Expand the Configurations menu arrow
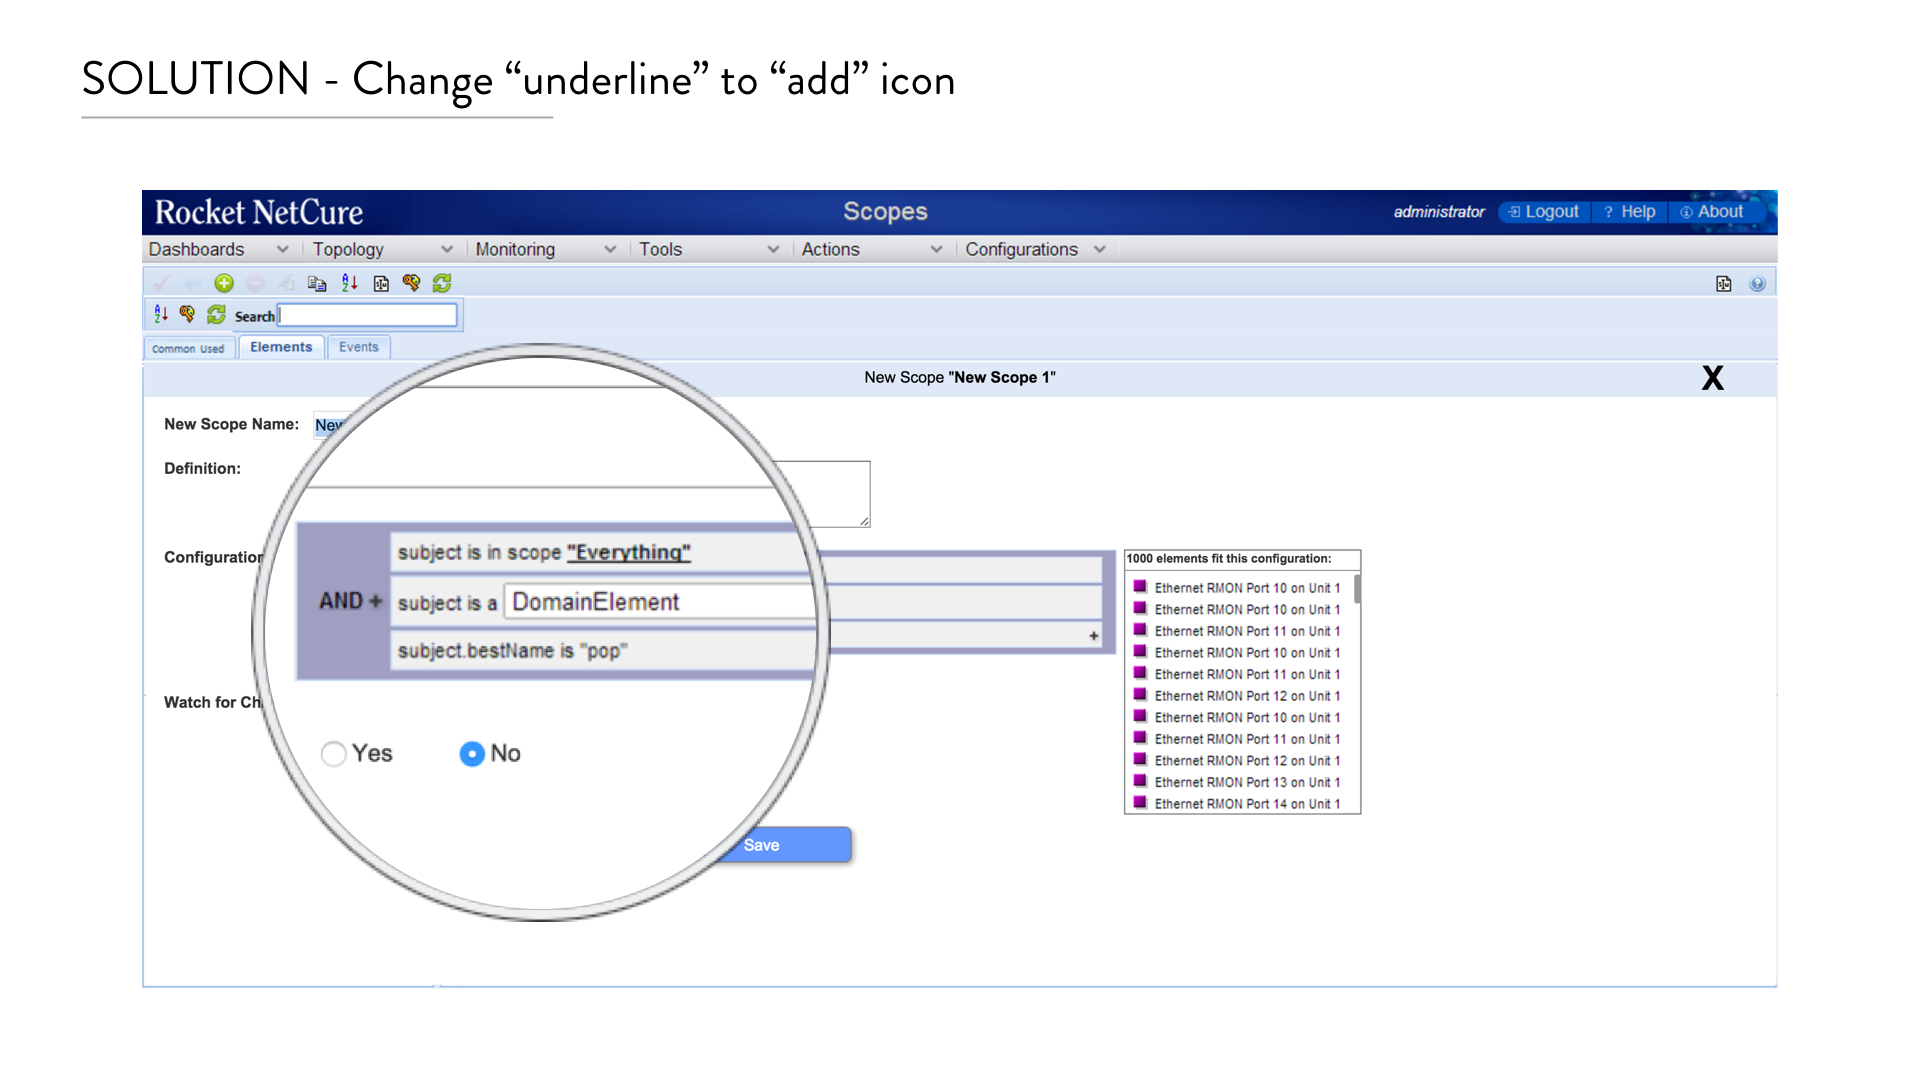The image size is (1920, 1080). coord(1100,250)
